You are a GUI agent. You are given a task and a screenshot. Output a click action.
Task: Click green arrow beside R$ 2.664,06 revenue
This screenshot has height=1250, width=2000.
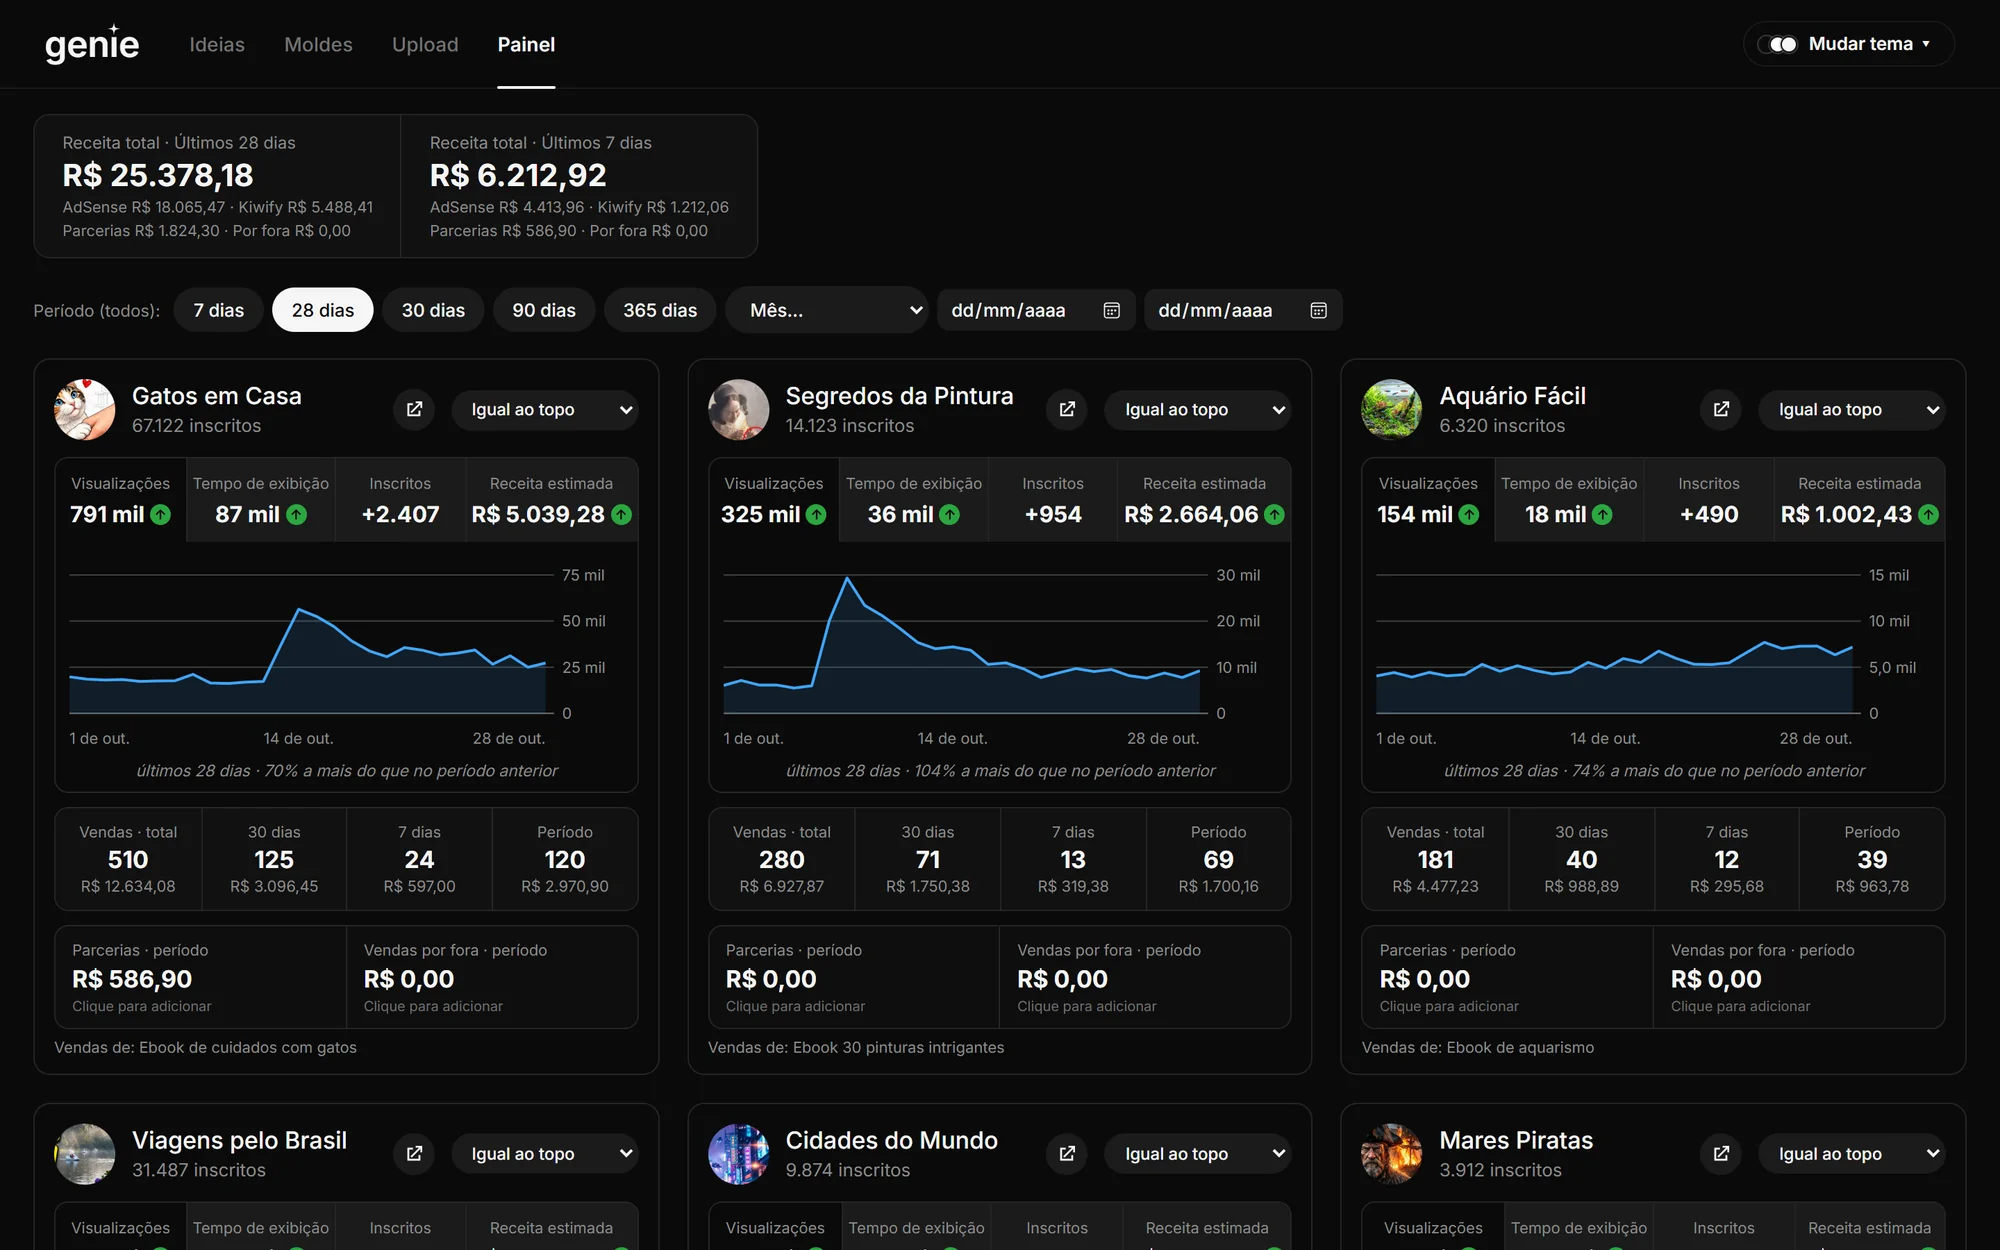pyautogui.click(x=1274, y=515)
